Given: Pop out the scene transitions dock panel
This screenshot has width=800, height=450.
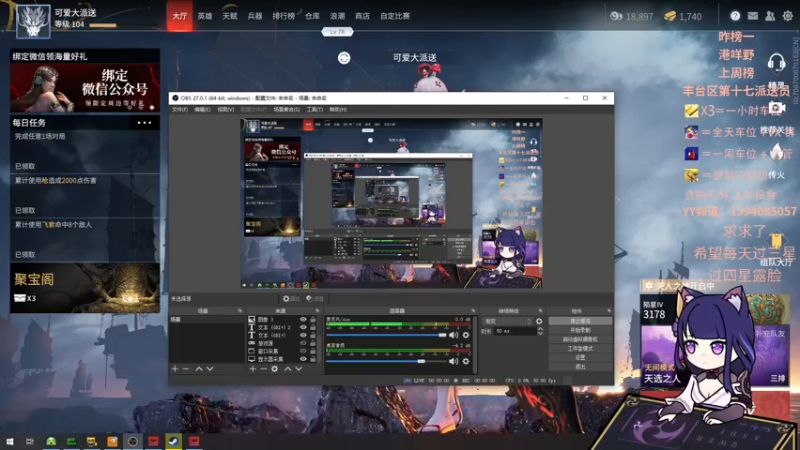Looking at the screenshot, I should (540, 311).
